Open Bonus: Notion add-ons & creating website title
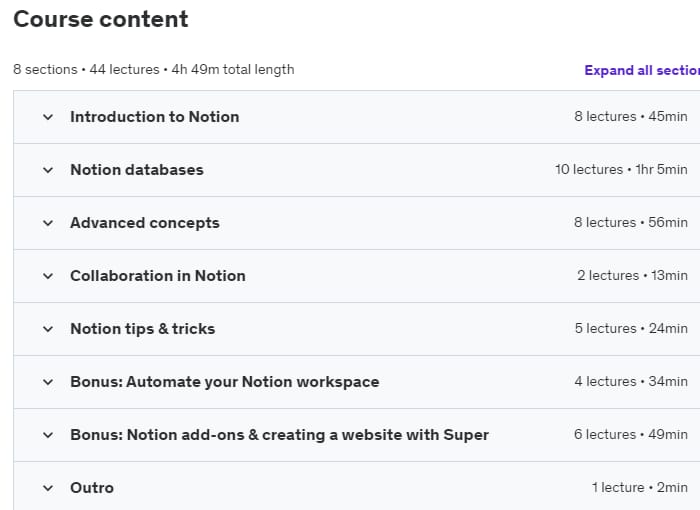 coord(279,435)
